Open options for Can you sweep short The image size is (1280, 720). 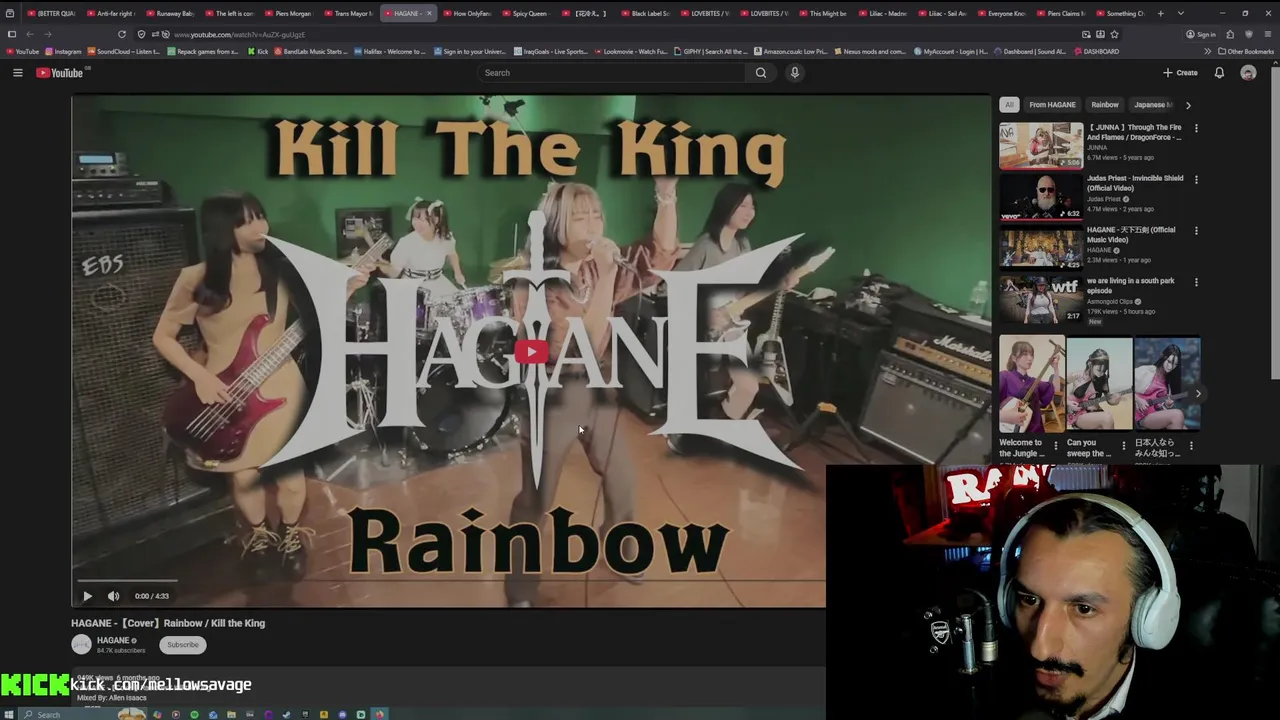coord(1123,445)
